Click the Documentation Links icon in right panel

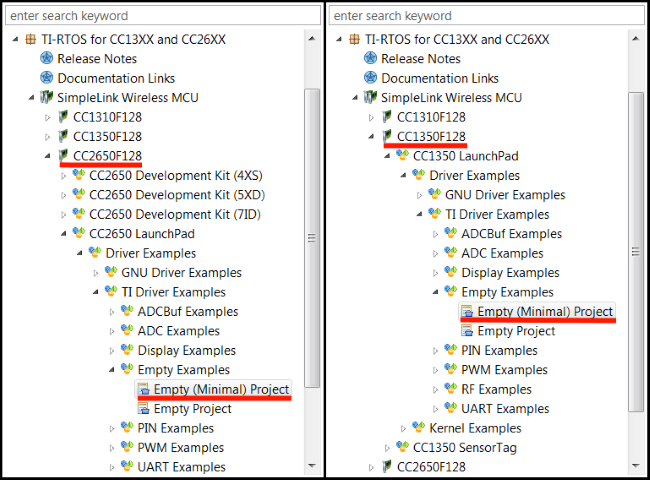(370, 78)
